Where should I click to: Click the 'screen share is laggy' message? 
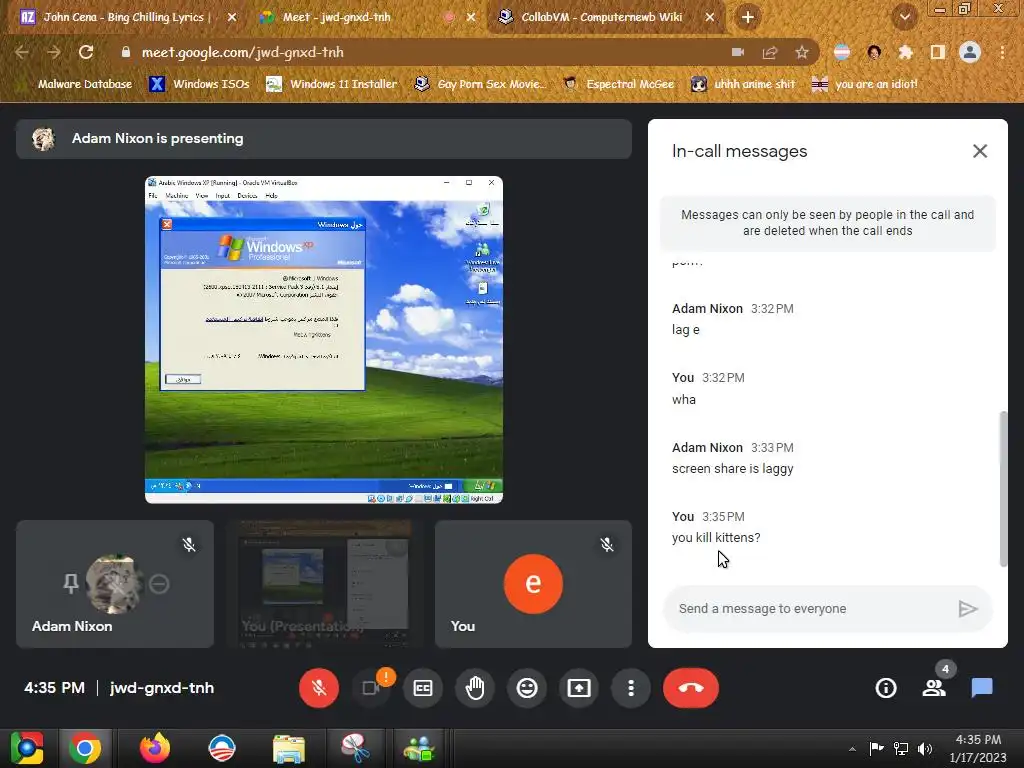pyautogui.click(x=733, y=468)
